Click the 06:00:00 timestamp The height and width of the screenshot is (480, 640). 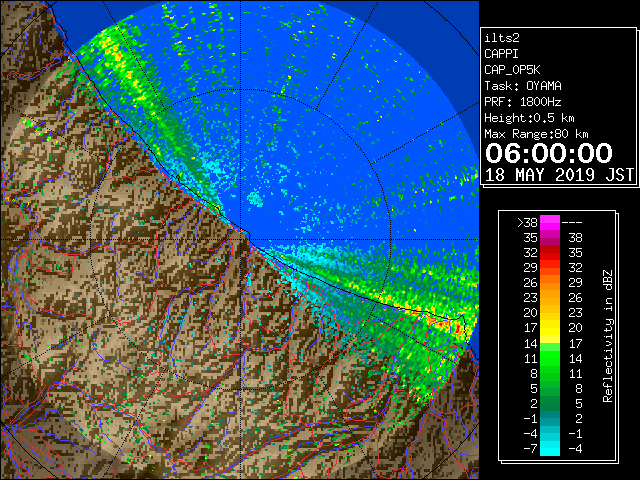tap(549, 153)
